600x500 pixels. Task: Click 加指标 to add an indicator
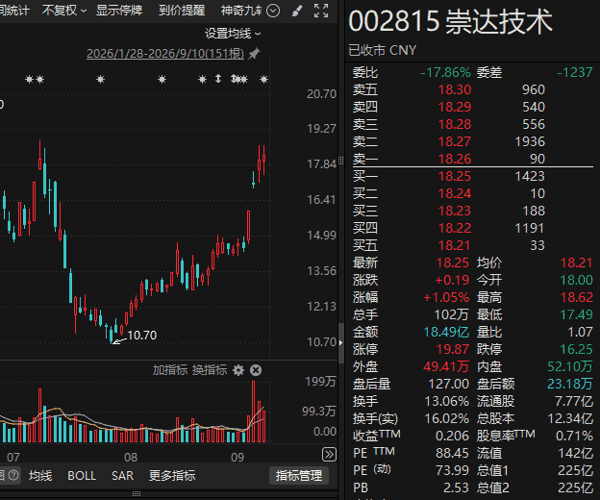(x=170, y=370)
